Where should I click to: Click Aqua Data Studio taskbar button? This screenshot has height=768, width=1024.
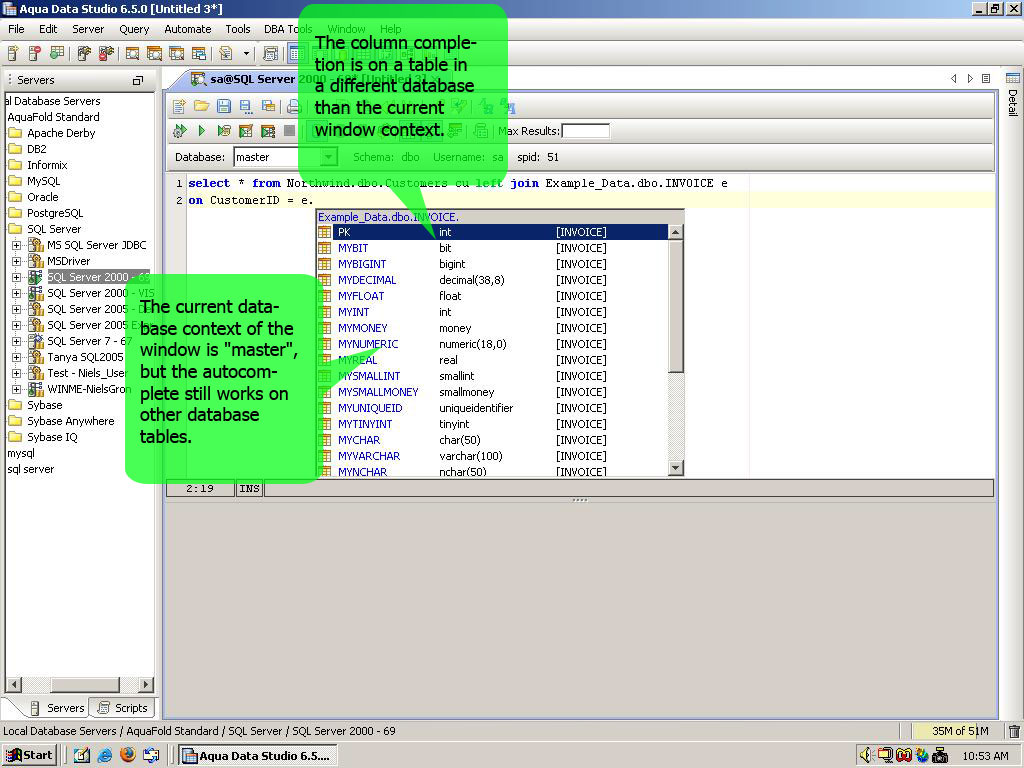click(258, 756)
